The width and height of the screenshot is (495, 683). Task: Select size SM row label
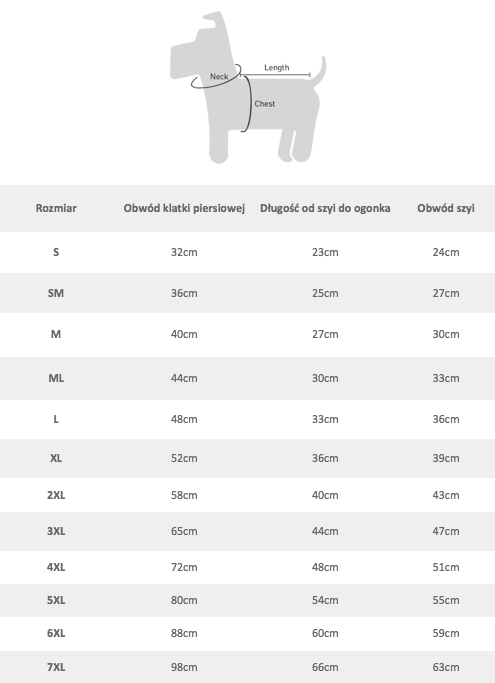point(56,293)
